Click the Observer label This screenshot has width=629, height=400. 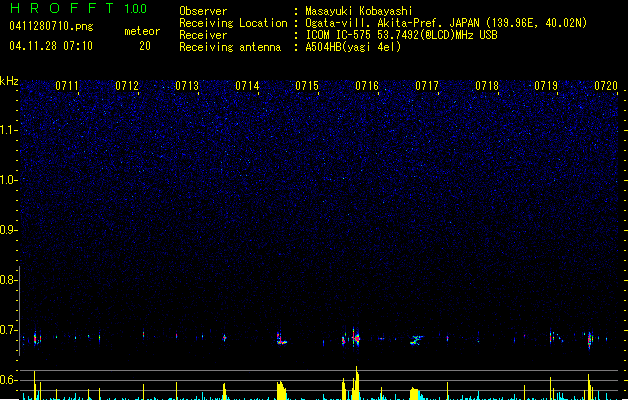coord(203,11)
